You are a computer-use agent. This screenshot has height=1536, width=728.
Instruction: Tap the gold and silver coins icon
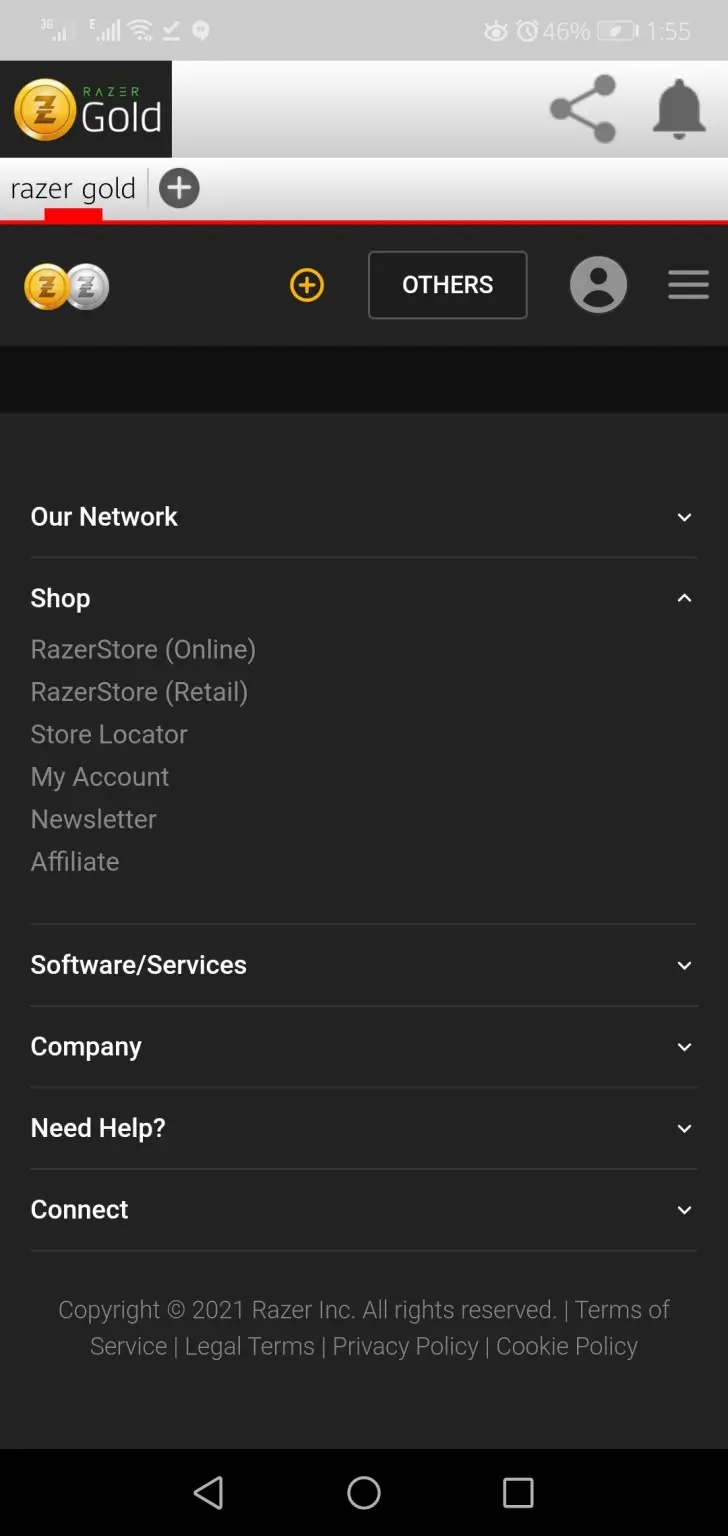(x=67, y=286)
